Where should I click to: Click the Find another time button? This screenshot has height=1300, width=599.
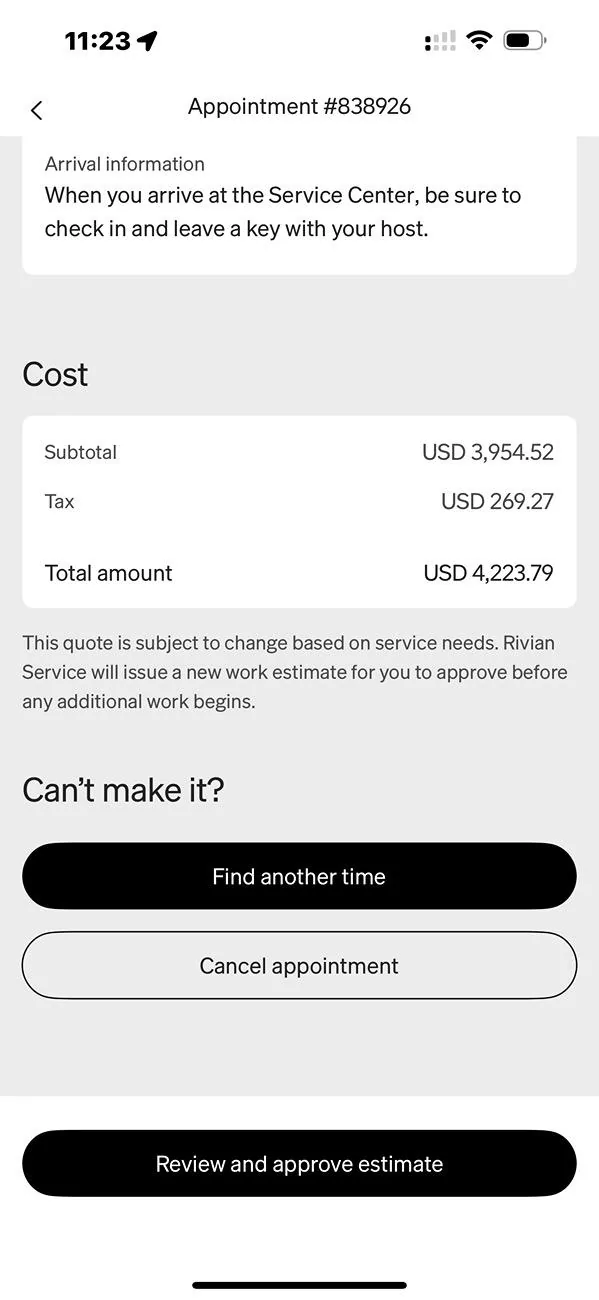click(x=299, y=876)
